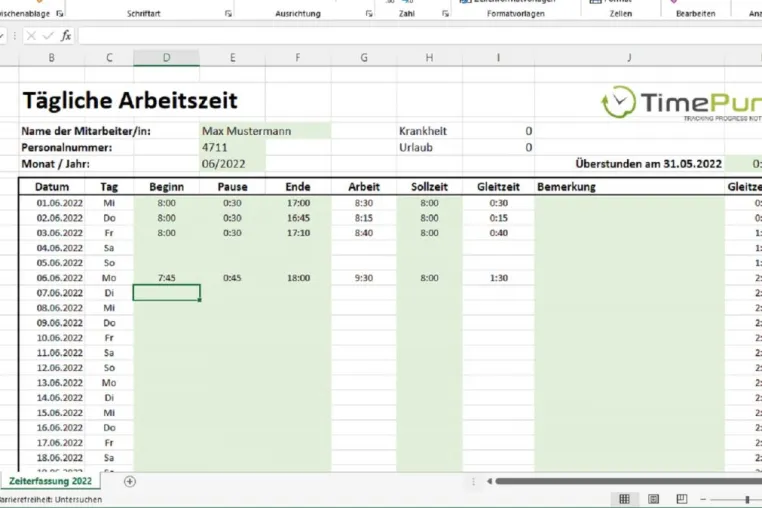
Task: Click Beginn value 7:45
Action: click(167, 278)
